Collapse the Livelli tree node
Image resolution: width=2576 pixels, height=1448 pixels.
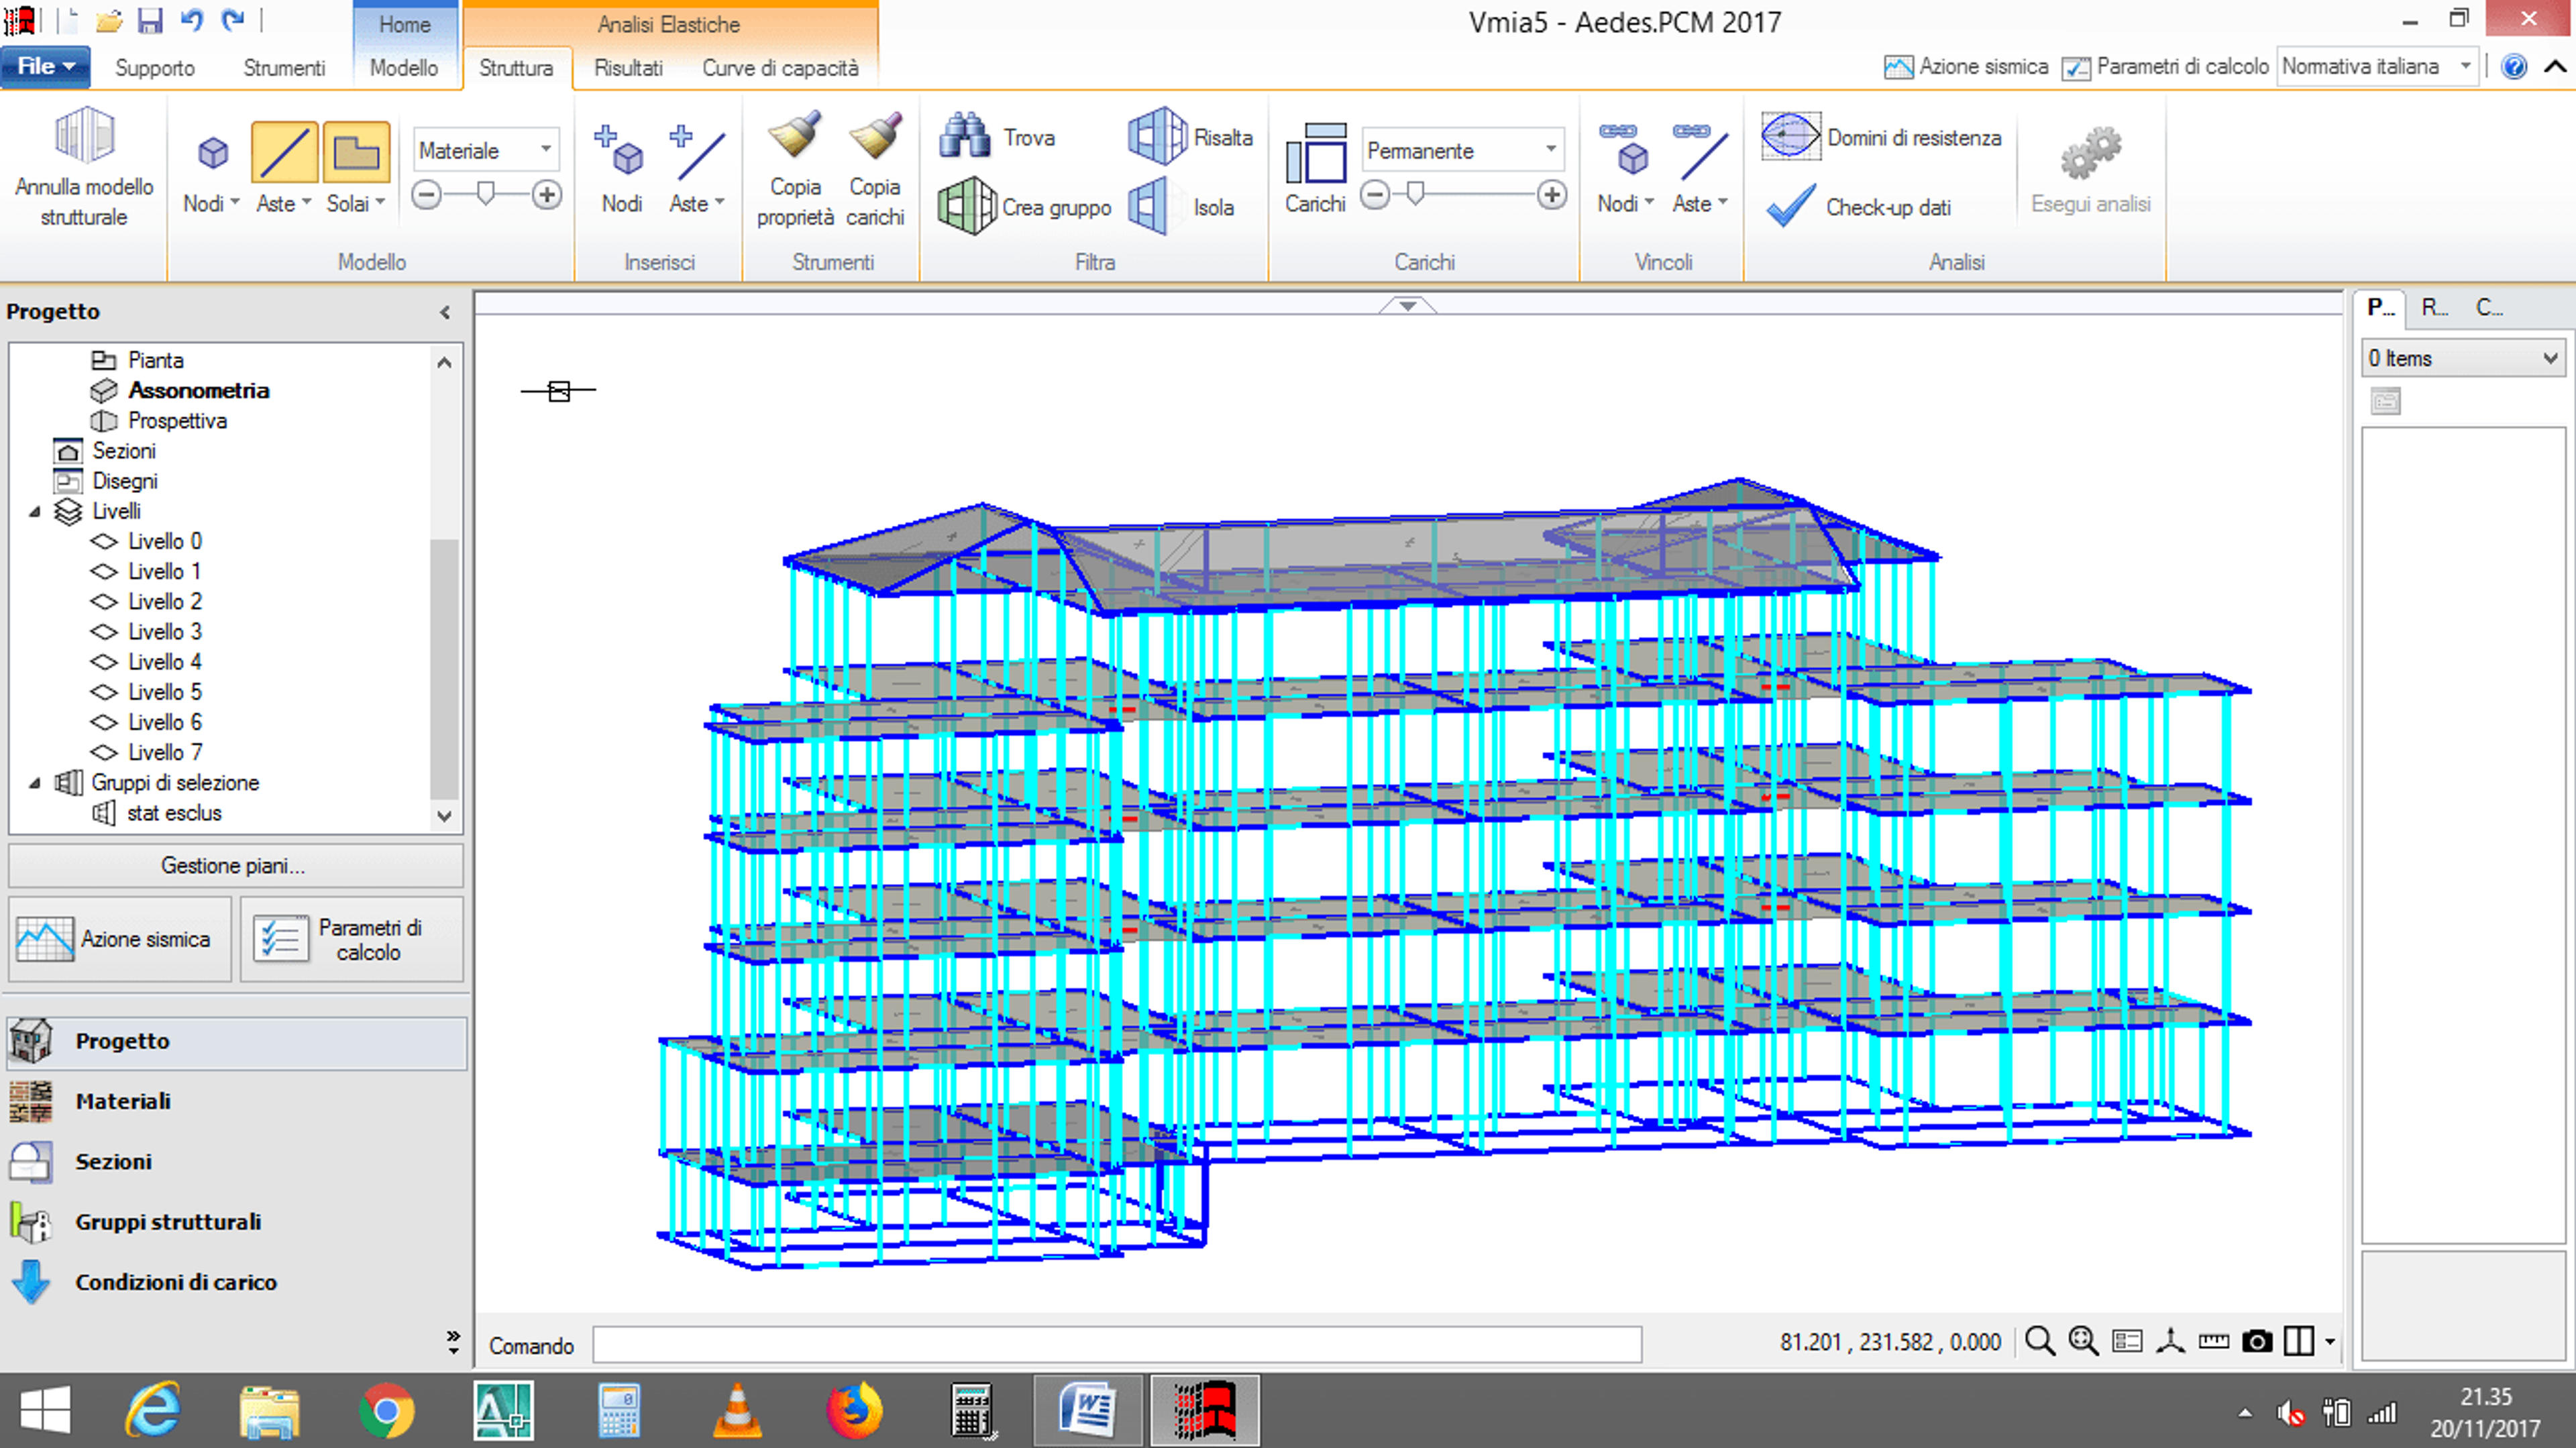click(35, 511)
